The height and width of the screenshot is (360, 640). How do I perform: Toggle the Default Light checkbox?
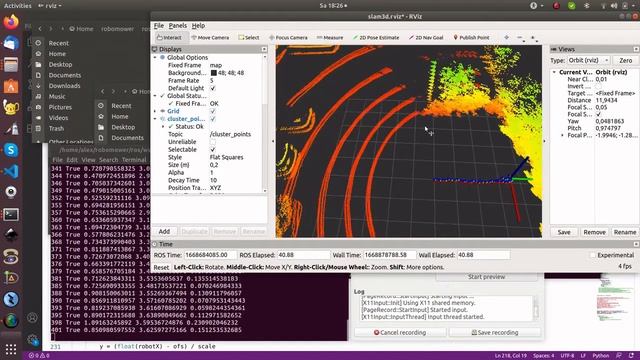pos(213,88)
